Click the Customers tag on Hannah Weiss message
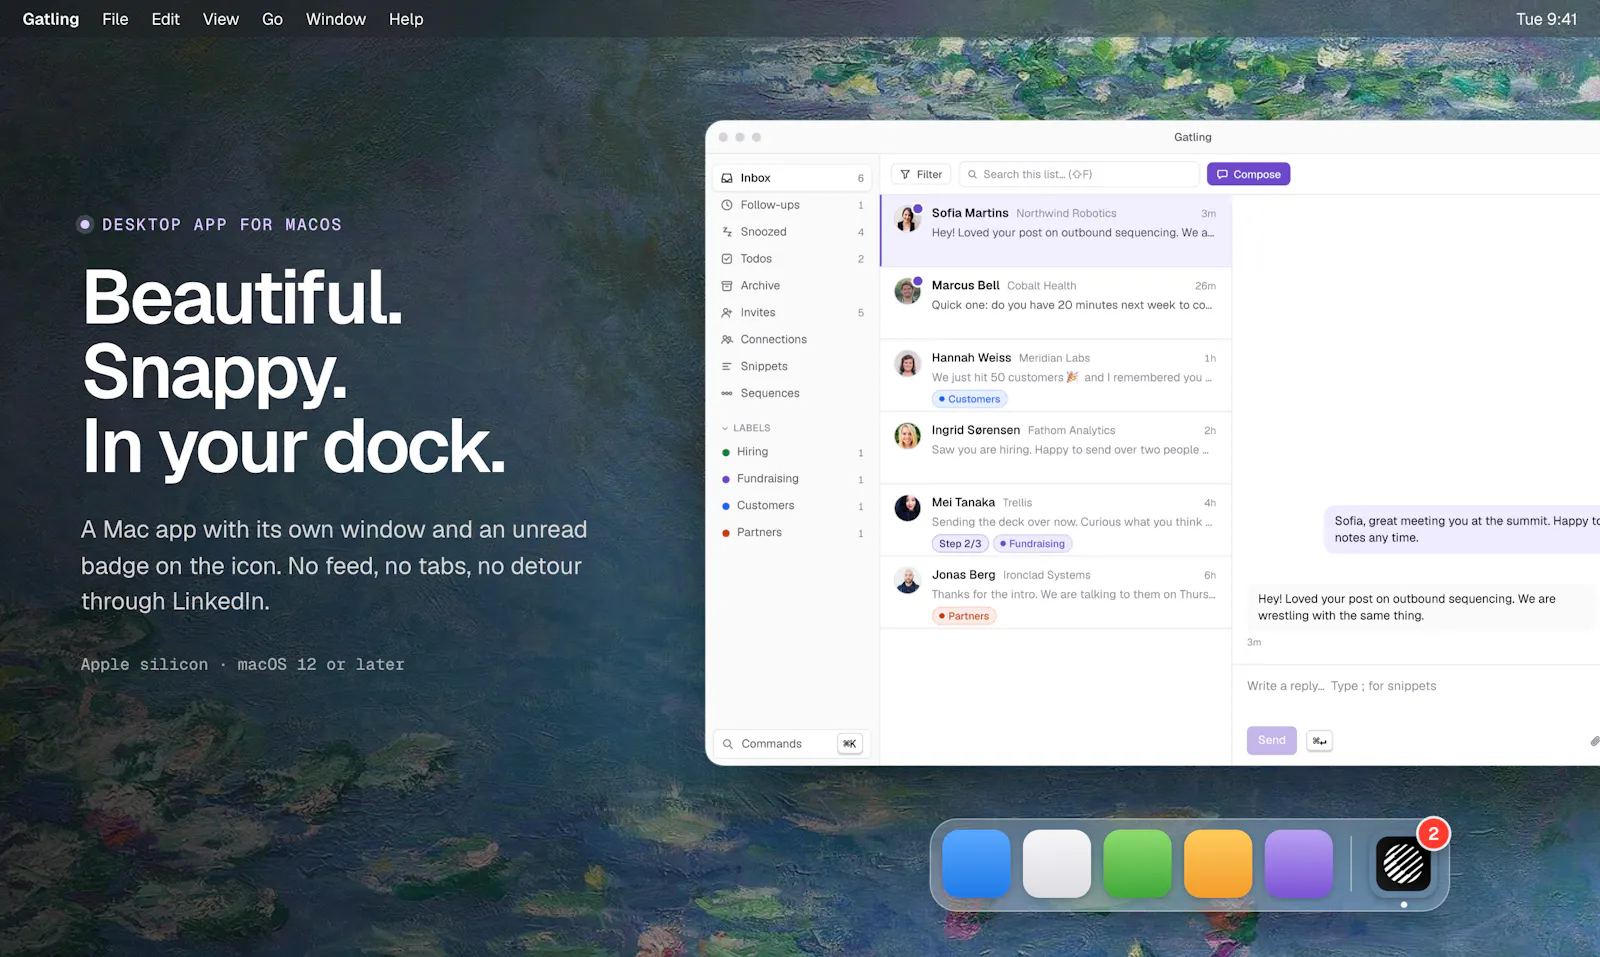 pos(969,399)
